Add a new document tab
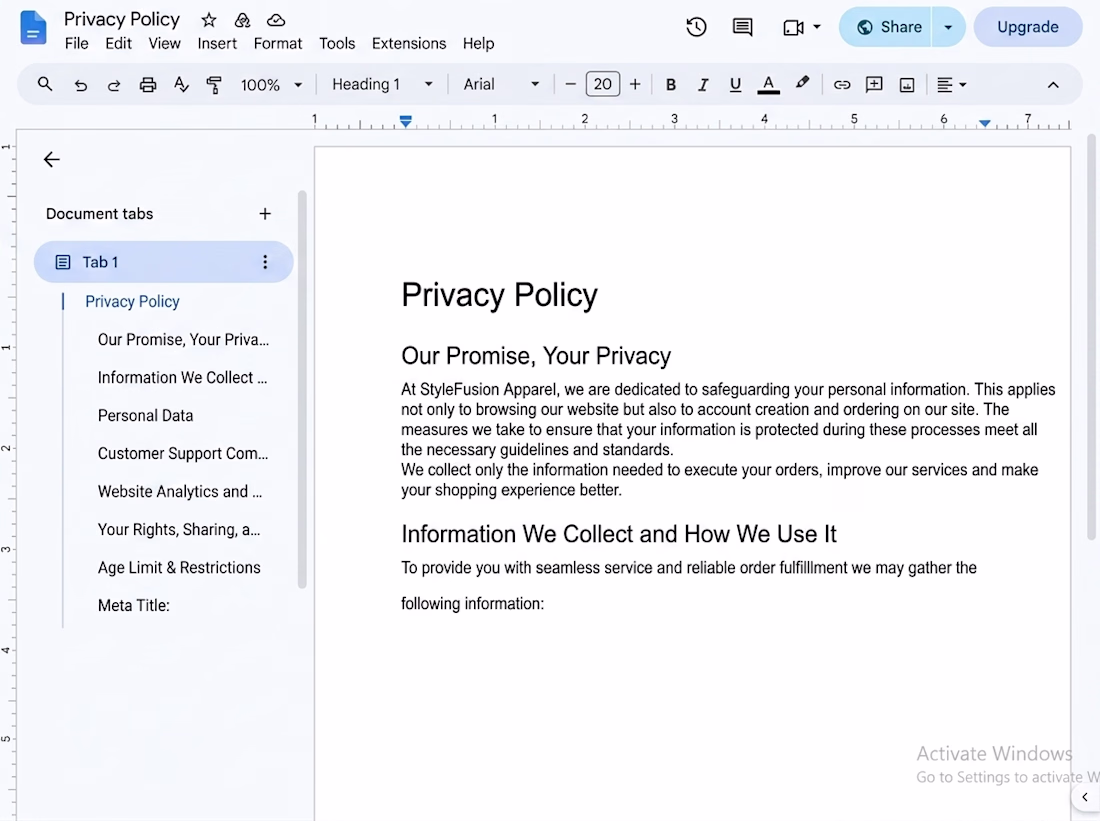Viewport: 1100px width, 821px height. point(265,214)
